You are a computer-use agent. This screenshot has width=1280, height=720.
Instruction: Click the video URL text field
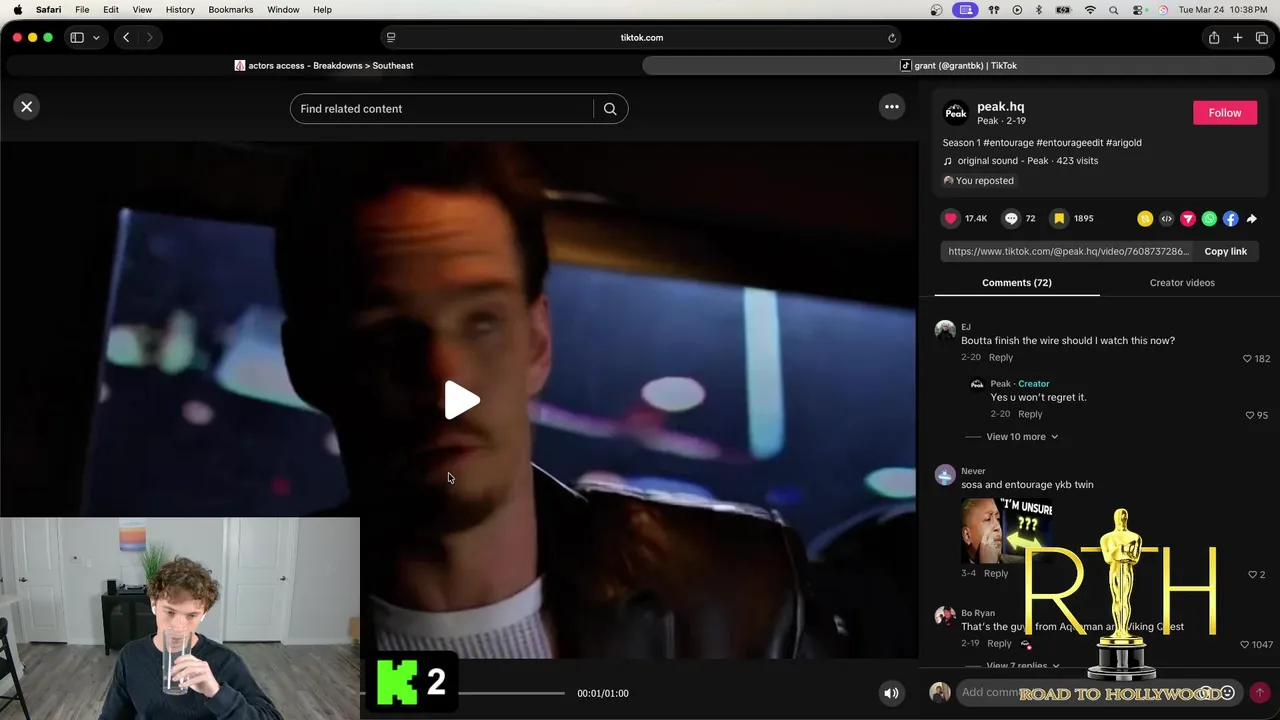pos(1067,252)
